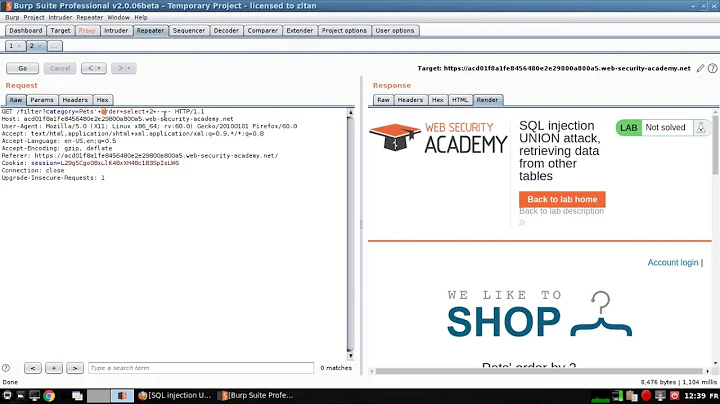Click the Firefox SQL injection taskbar entry

tap(174, 395)
